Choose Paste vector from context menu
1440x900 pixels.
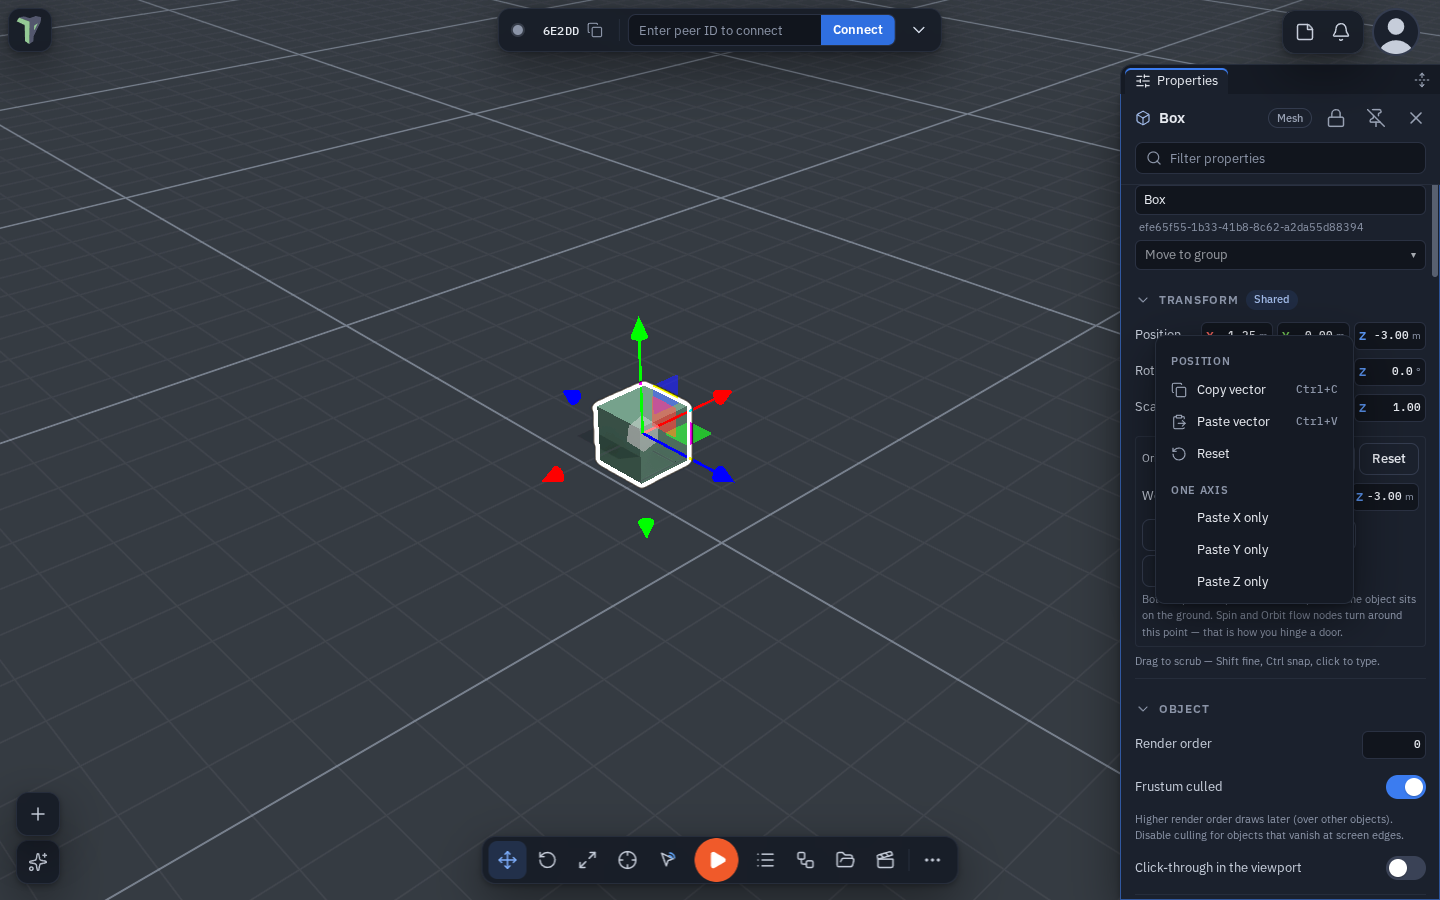click(x=1254, y=422)
